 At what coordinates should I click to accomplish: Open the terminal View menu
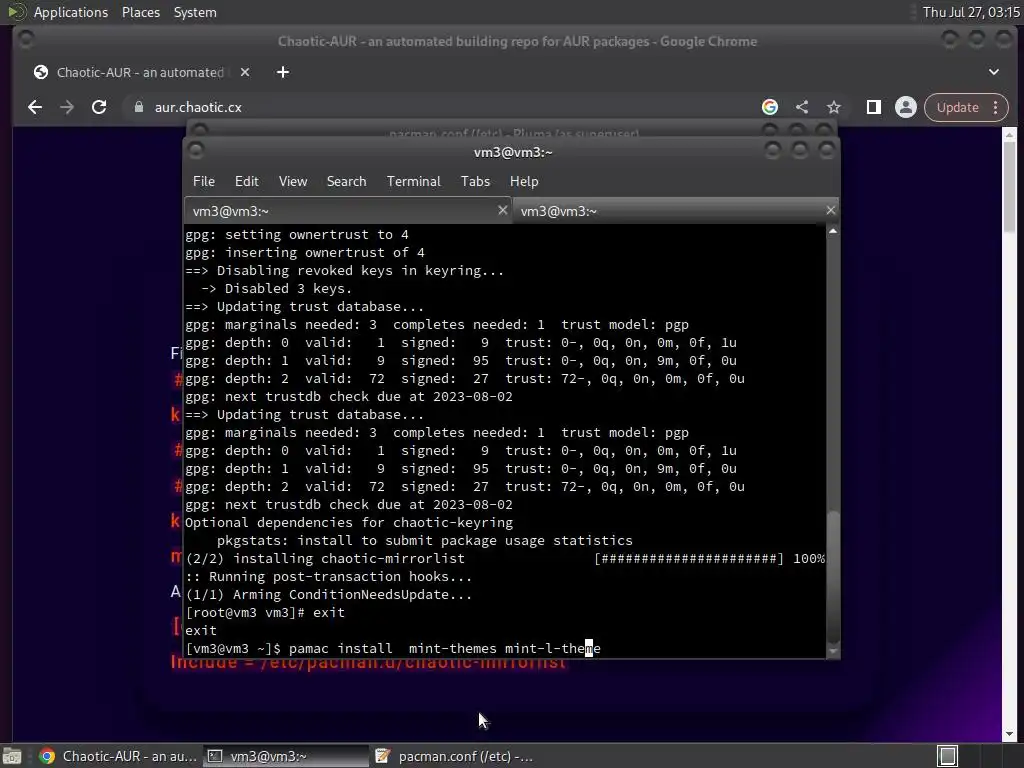coord(293,182)
